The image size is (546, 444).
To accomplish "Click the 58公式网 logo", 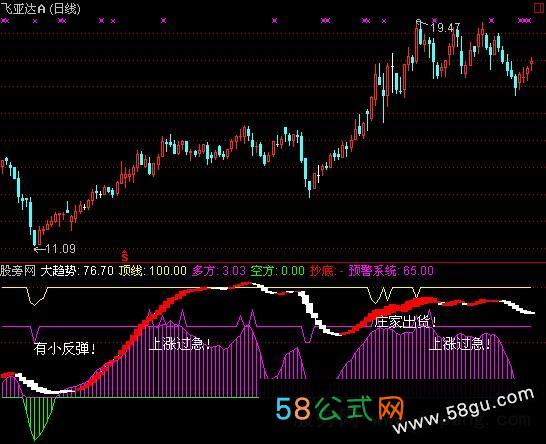I will [x=340, y=409].
